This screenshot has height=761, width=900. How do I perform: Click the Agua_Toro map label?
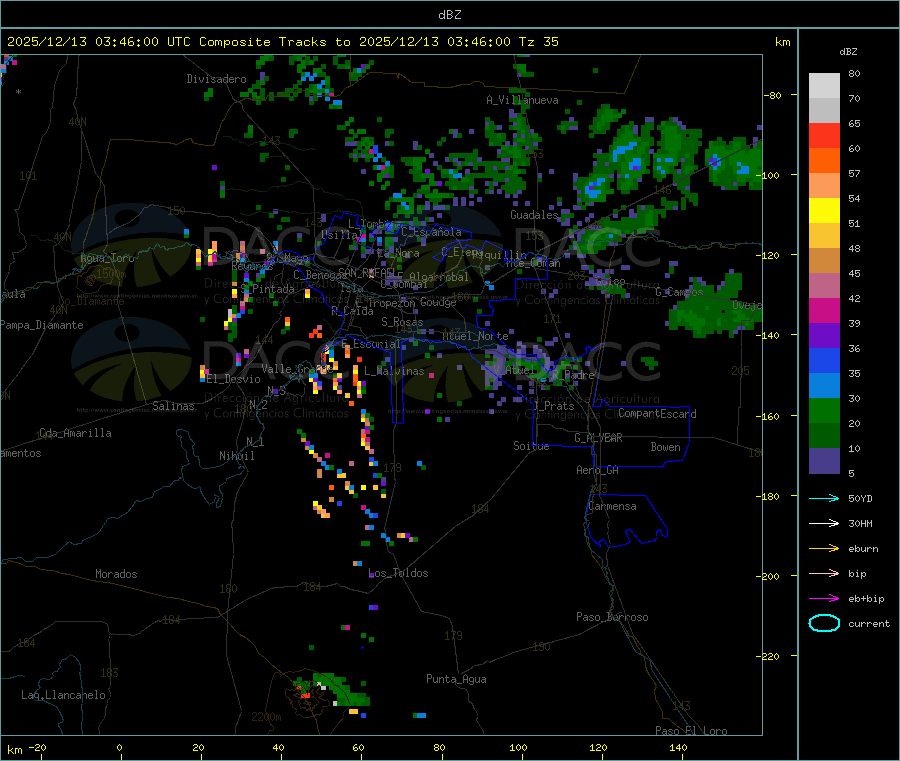pos(107,258)
